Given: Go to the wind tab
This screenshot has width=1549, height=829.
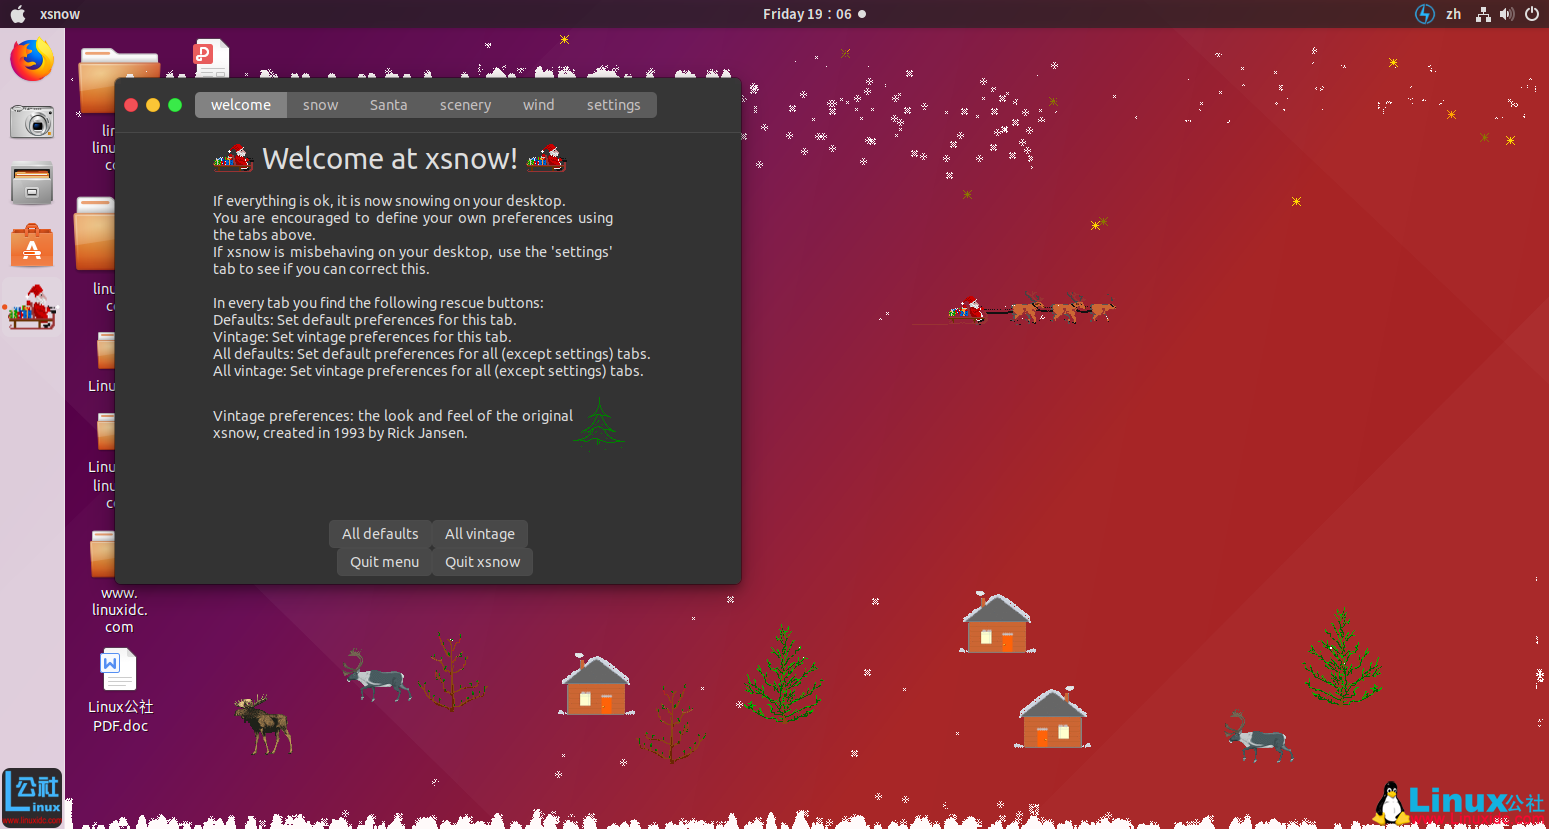Looking at the screenshot, I should [x=538, y=105].
